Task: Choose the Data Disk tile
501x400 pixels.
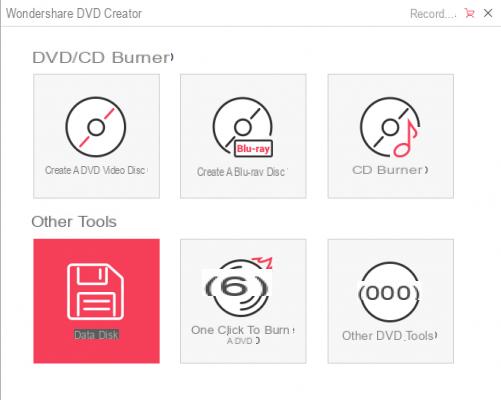Action: [x=96, y=301]
